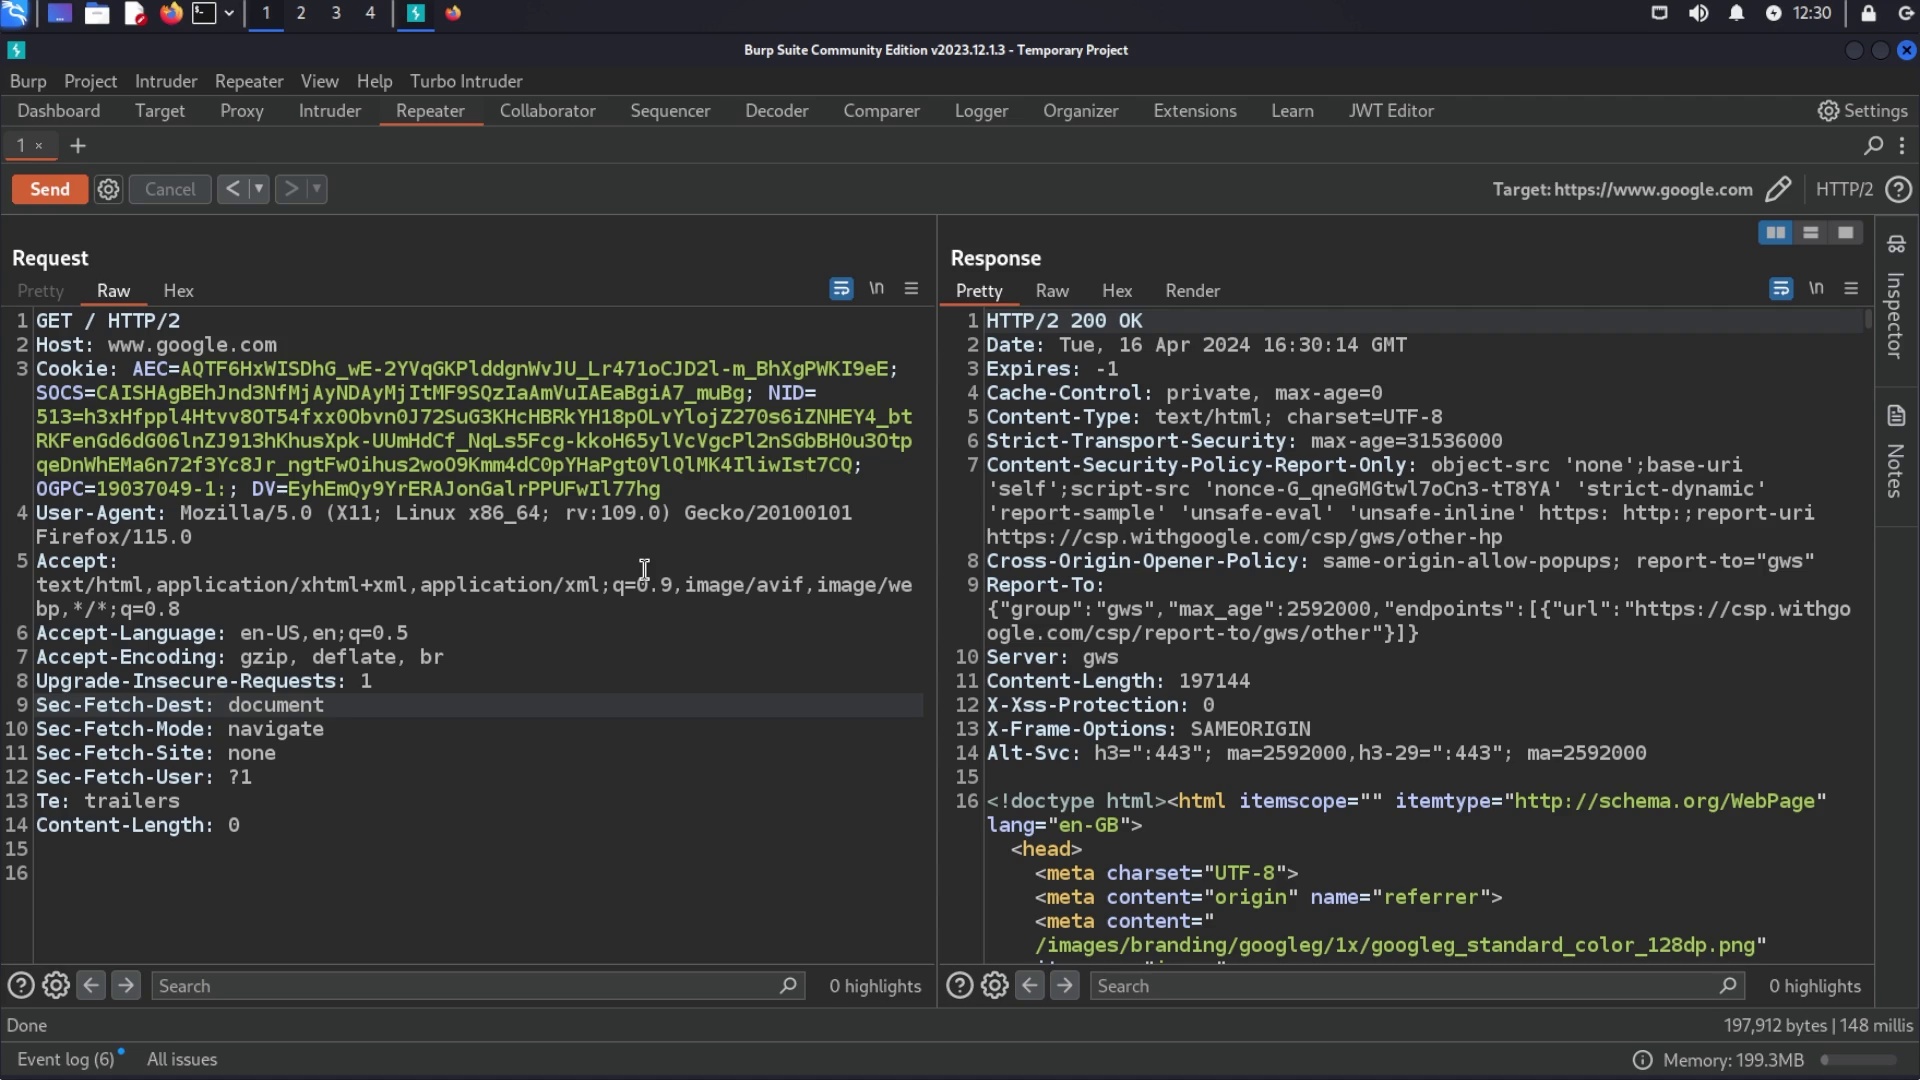Image resolution: width=1920 pixels, height=1080 pixels.
Task: Go to next response search match
Action: point(1065,986)
